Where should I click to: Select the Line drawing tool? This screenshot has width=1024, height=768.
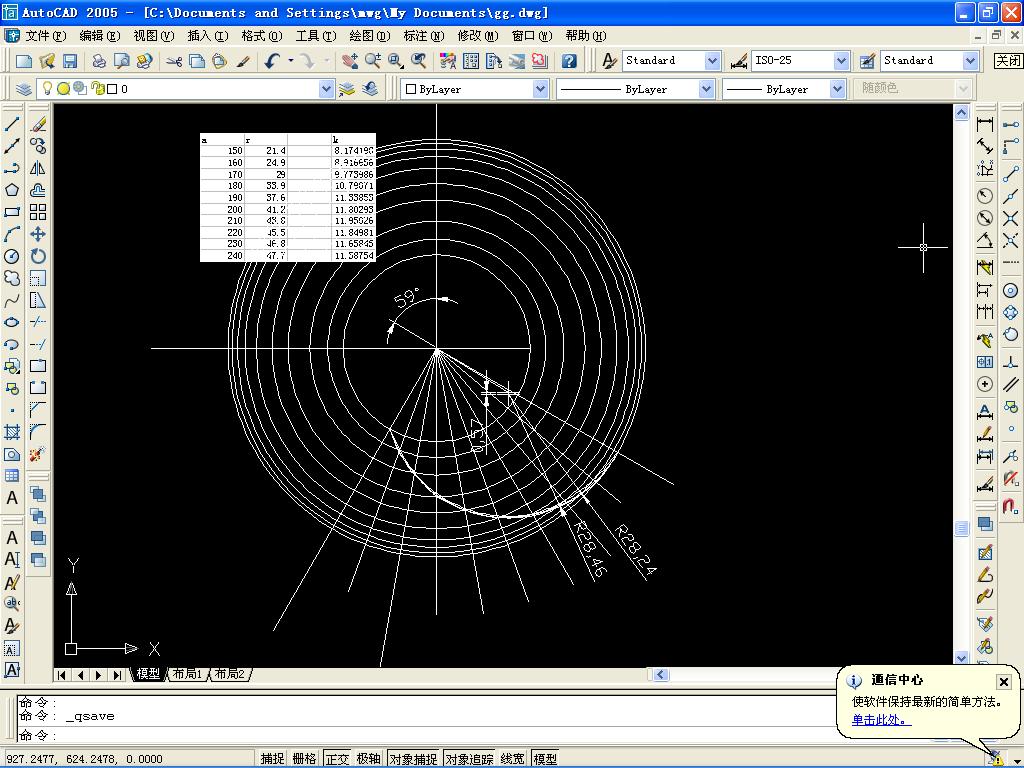pos(12,125)
